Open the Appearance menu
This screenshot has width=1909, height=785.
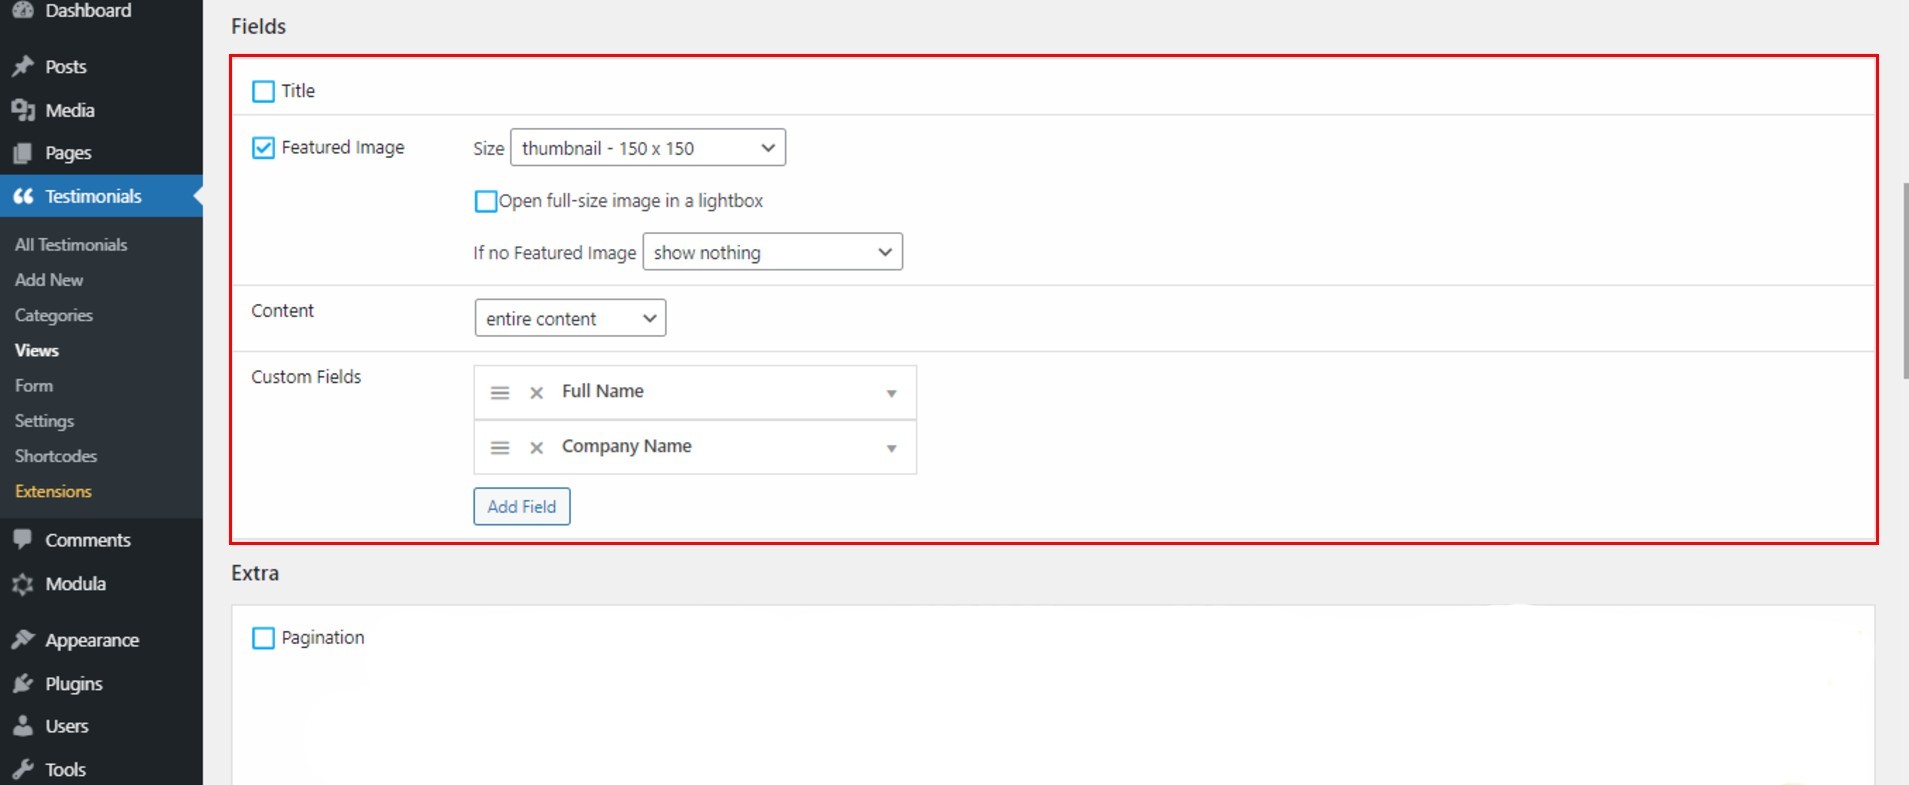(x=92, y=640)
